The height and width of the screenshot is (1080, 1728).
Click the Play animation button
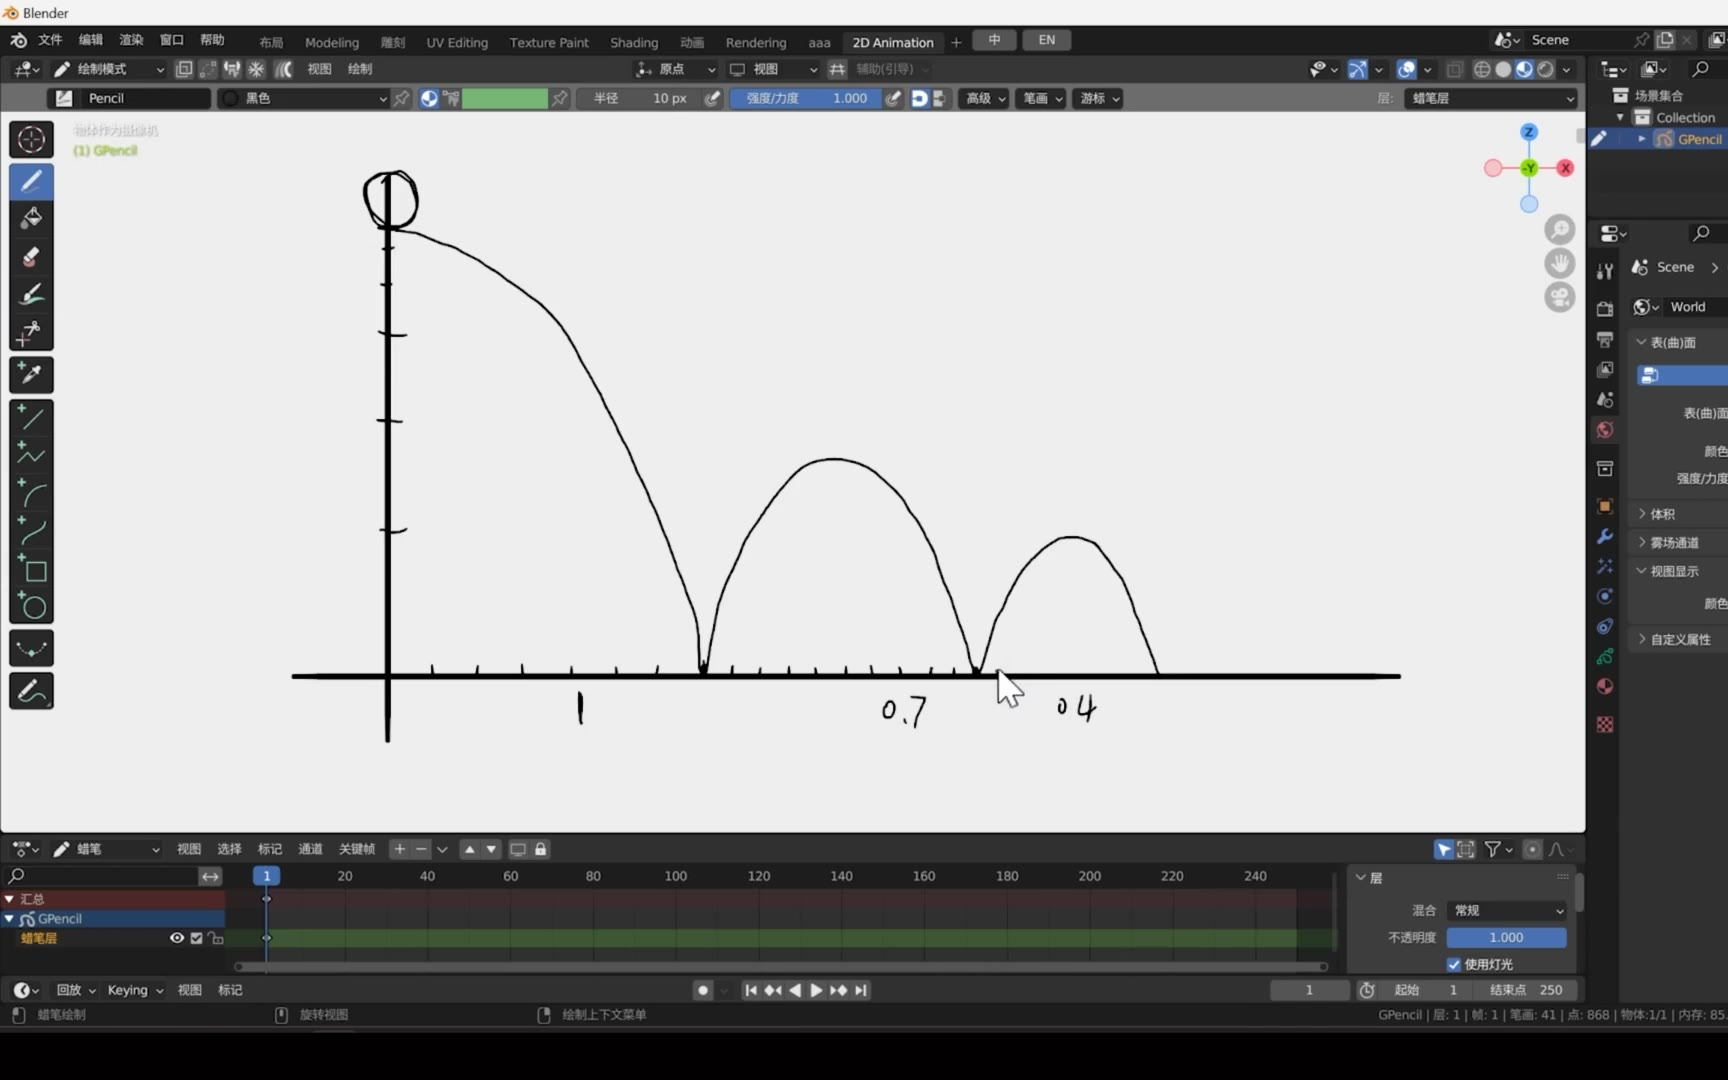[816, 990]
